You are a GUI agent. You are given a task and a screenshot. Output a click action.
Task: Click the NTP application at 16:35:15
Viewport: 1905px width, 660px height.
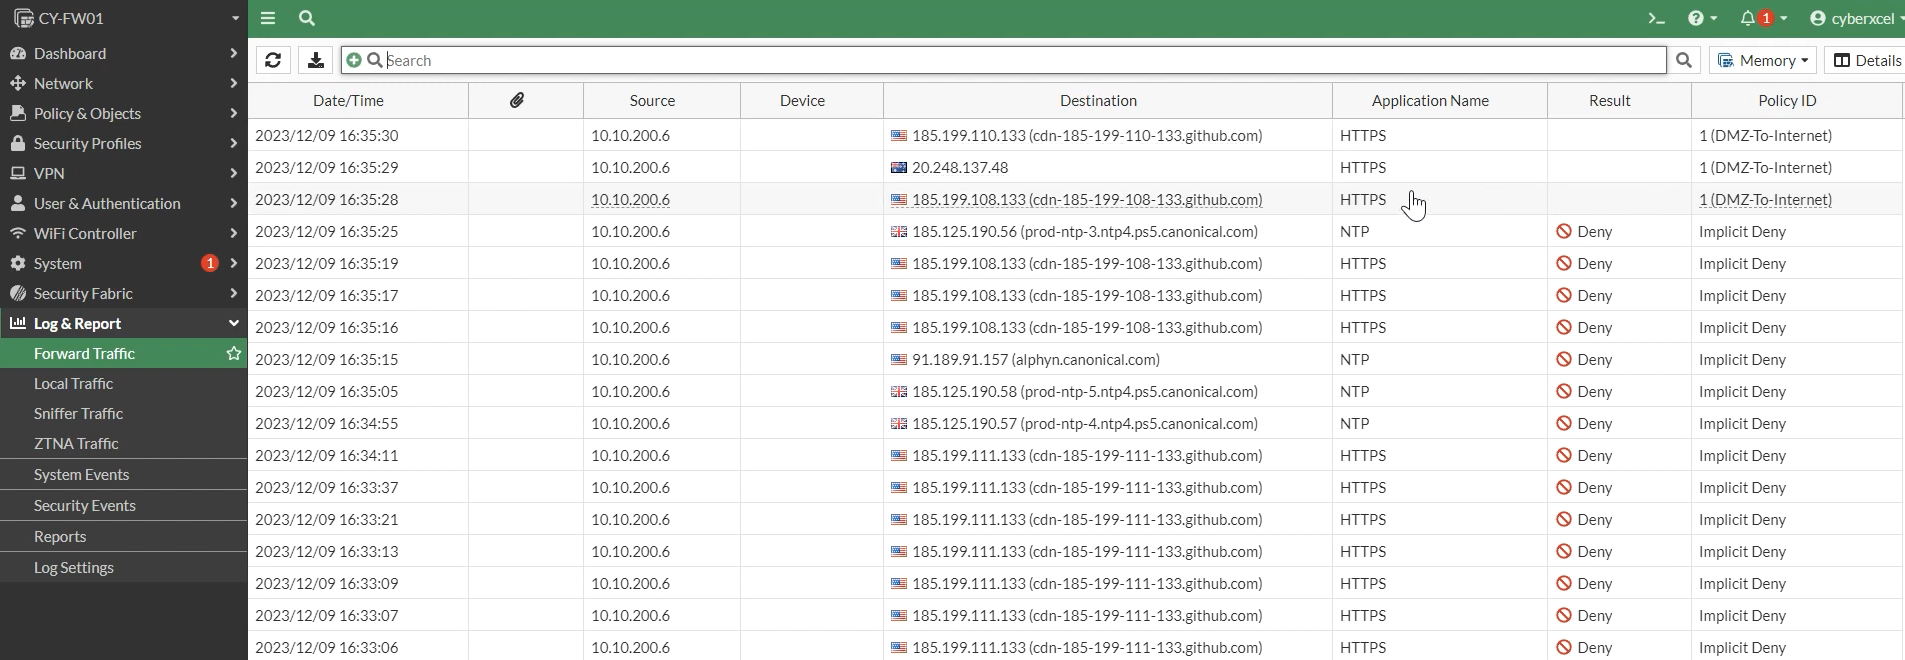(1355, 359)
